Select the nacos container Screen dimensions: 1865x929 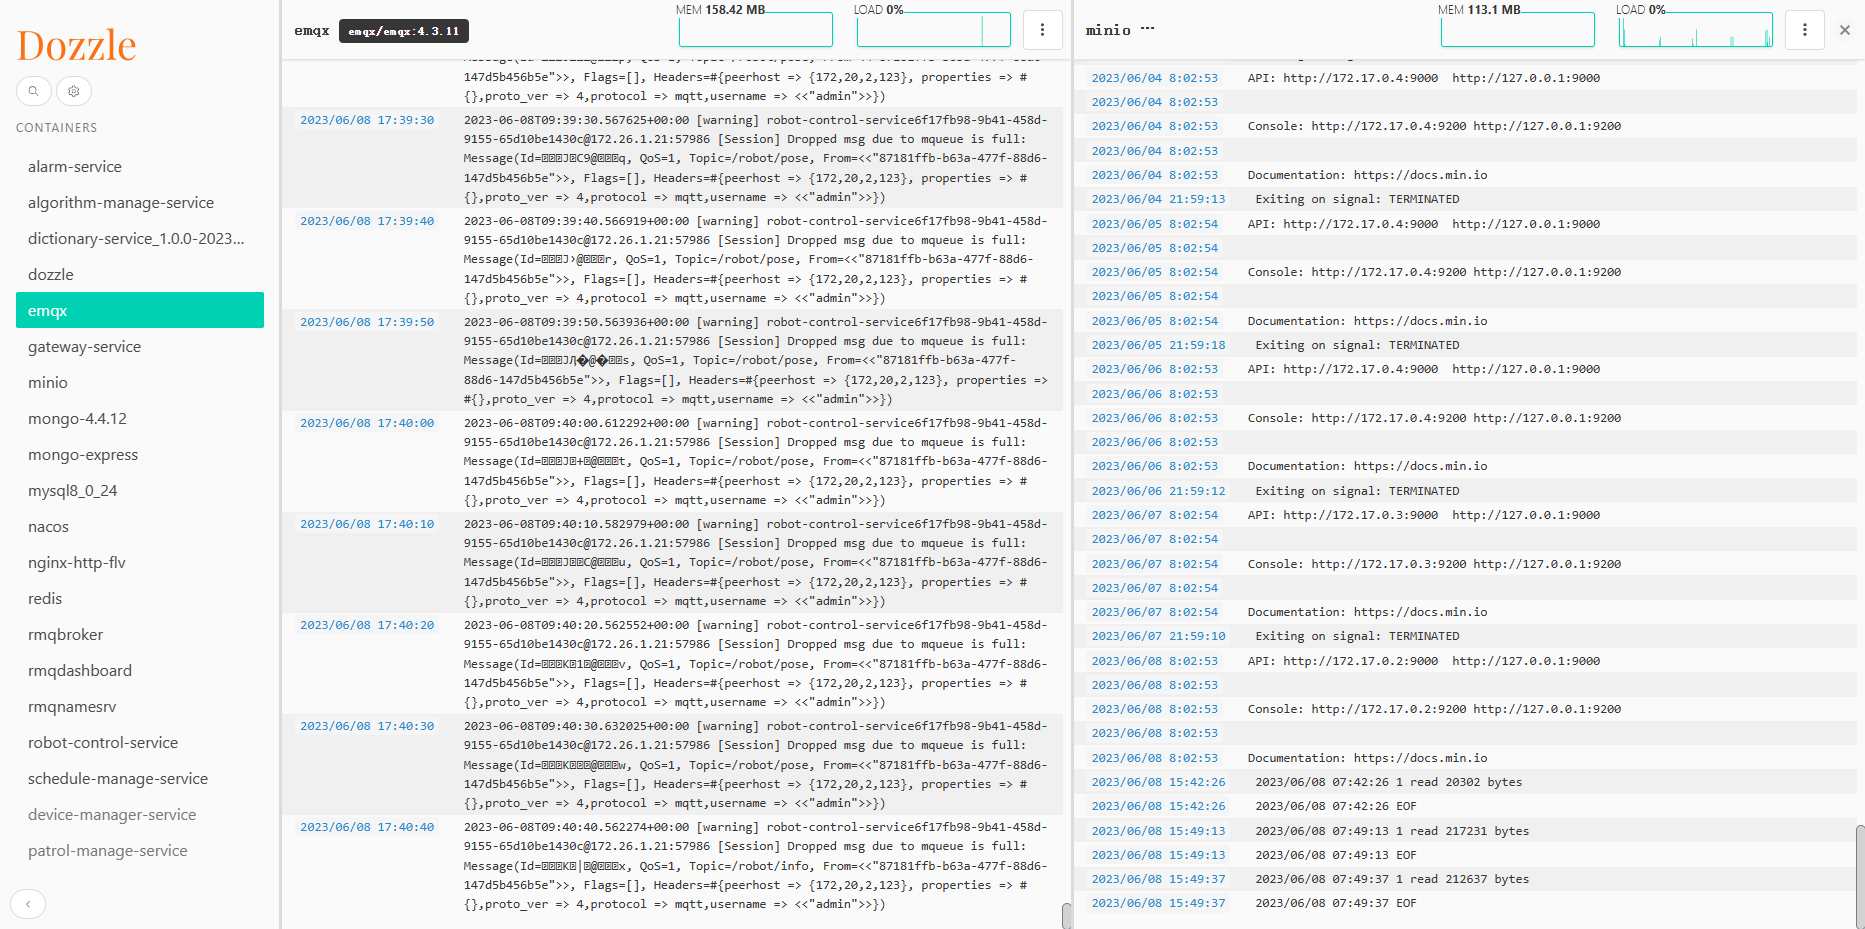point(47,526)
